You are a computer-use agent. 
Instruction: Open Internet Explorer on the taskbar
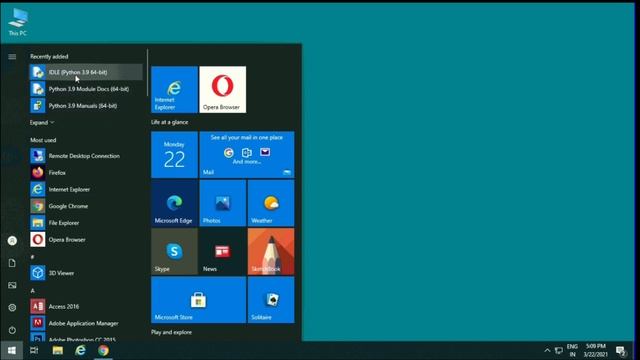pyautogui.click(x=80, y=350)
